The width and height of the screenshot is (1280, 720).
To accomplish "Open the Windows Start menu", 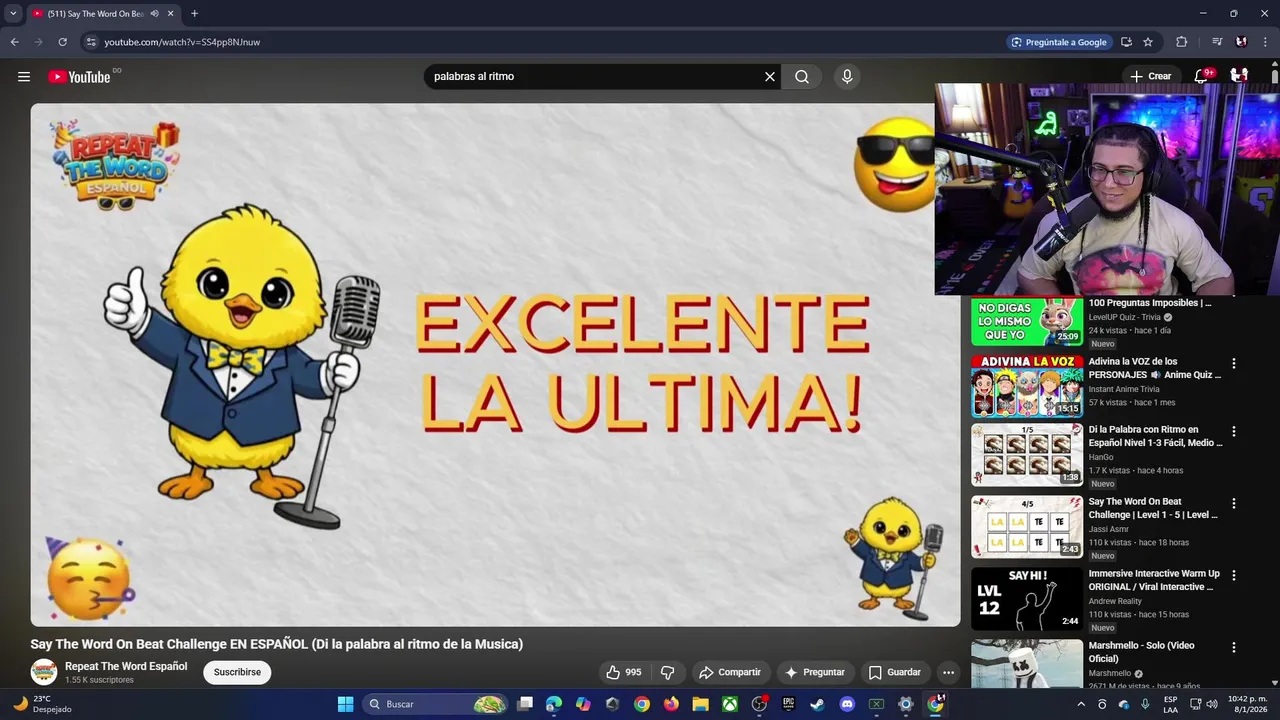I will pyautogui.click(x=345, y=704).
